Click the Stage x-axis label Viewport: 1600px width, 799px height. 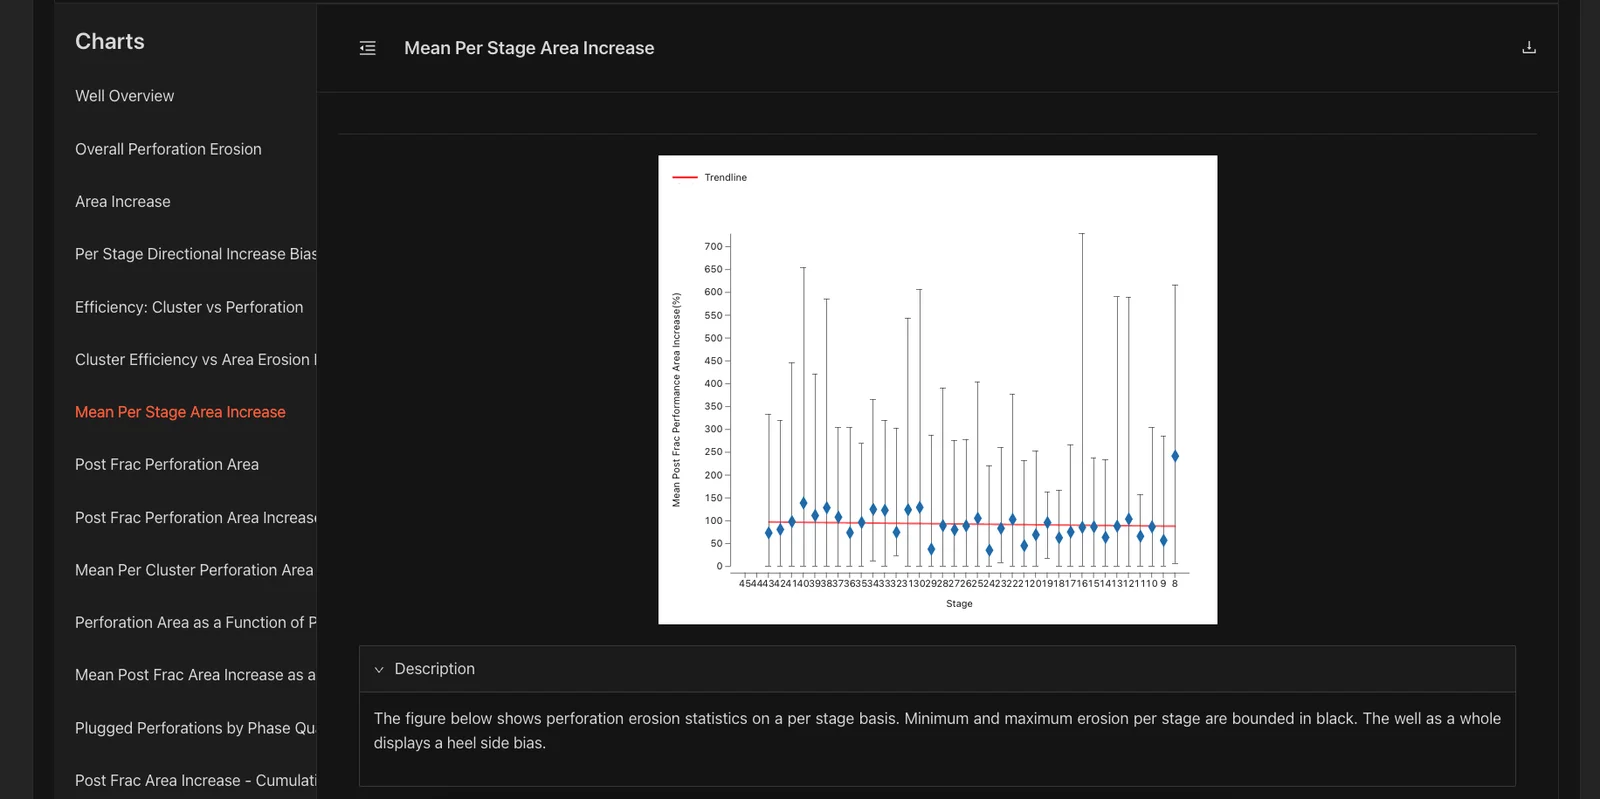(x=959, y=604)
